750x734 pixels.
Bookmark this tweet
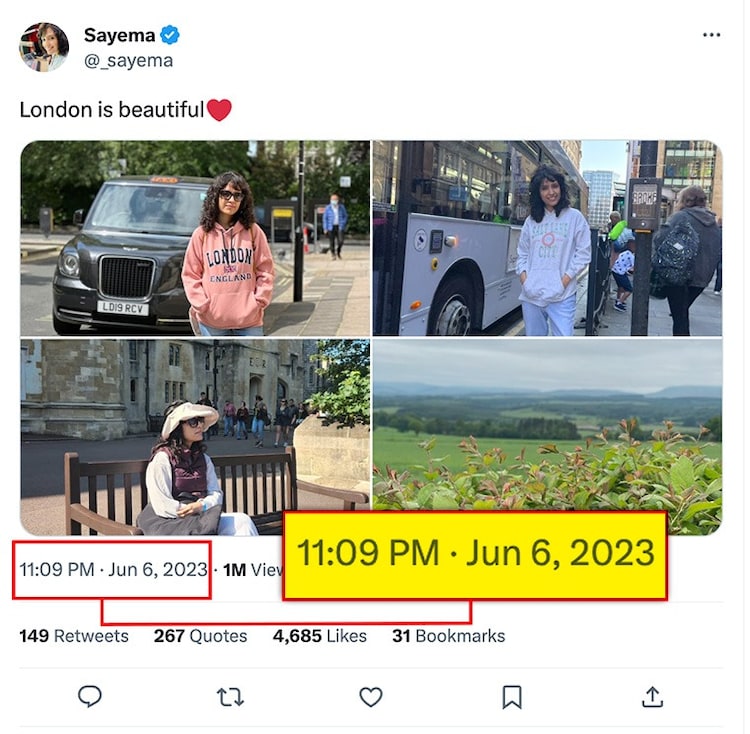click(511, 696)
